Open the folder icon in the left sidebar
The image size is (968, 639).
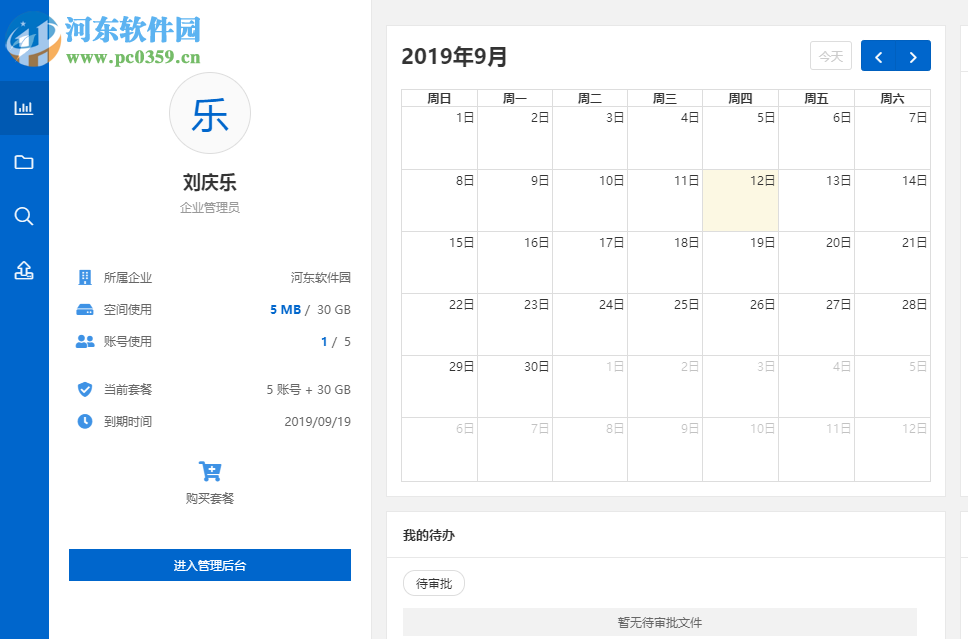tap(23, 162)
